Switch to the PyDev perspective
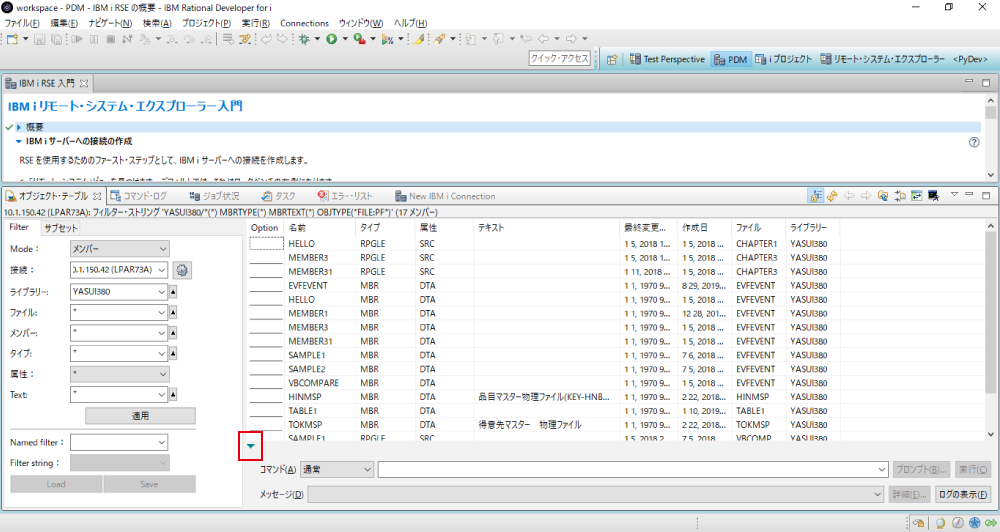The width and height of the screenshot is (1000, 532). (x=970, y=59)
